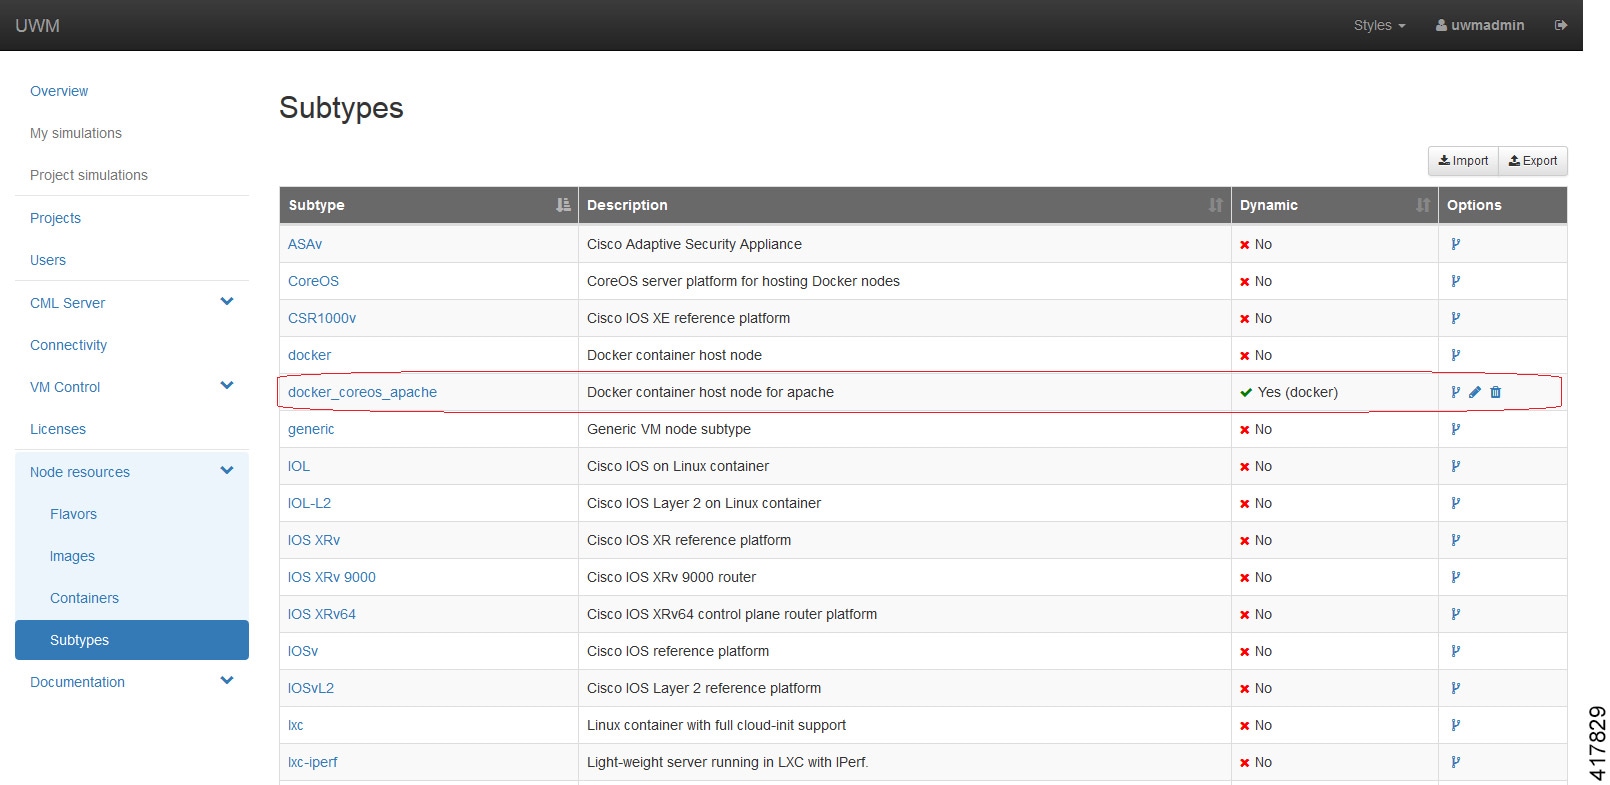The width and height of the screenshot is (1610, 785).
Task: Expand the Documentation chevron
Action: pyautogui.click(x=227, y=680)
